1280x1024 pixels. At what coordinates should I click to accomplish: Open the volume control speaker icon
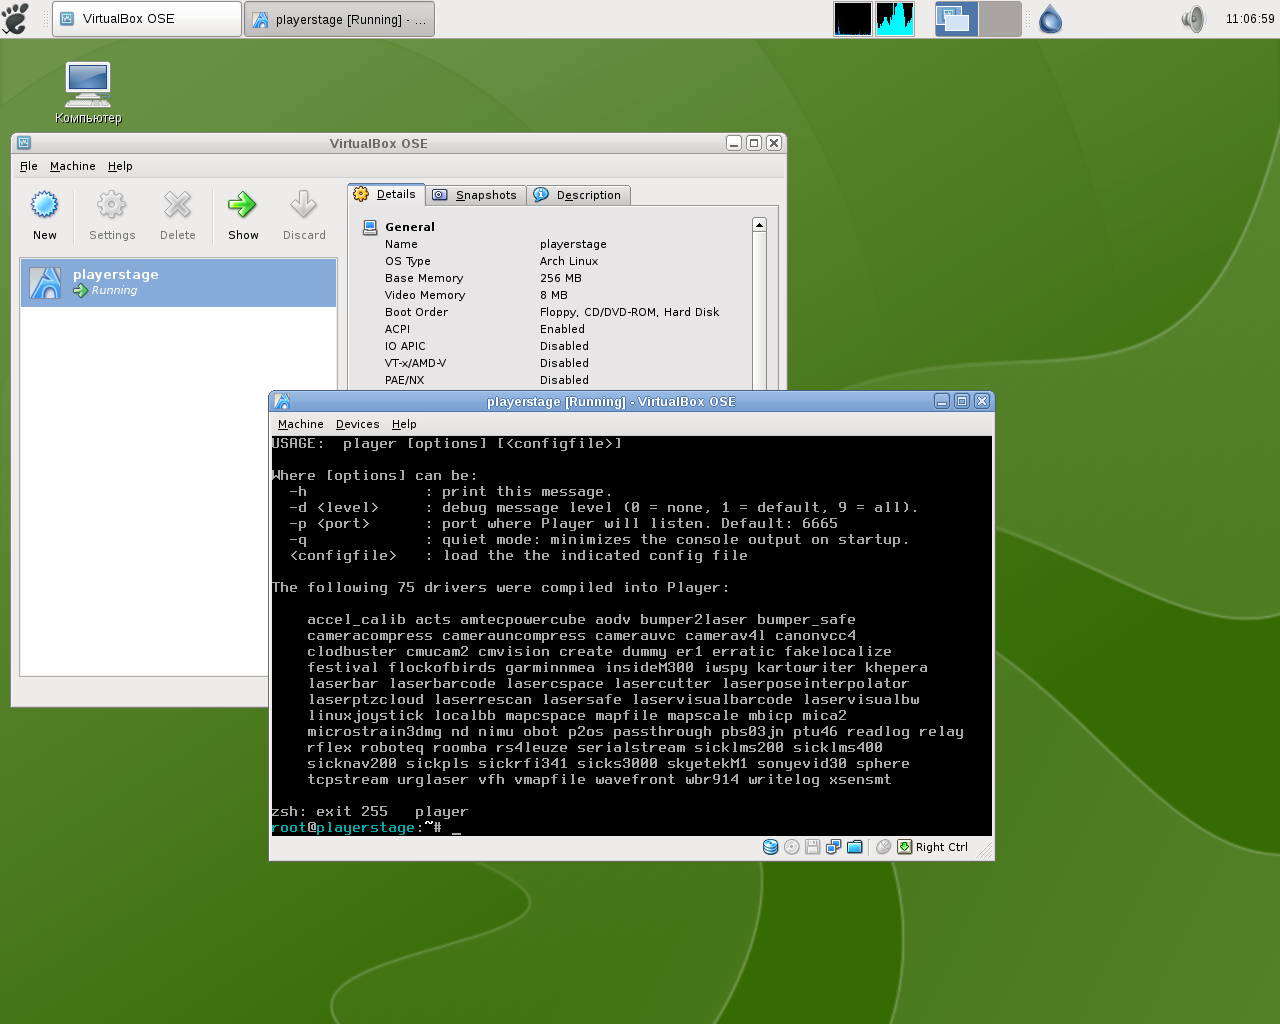click(1193, 19)
